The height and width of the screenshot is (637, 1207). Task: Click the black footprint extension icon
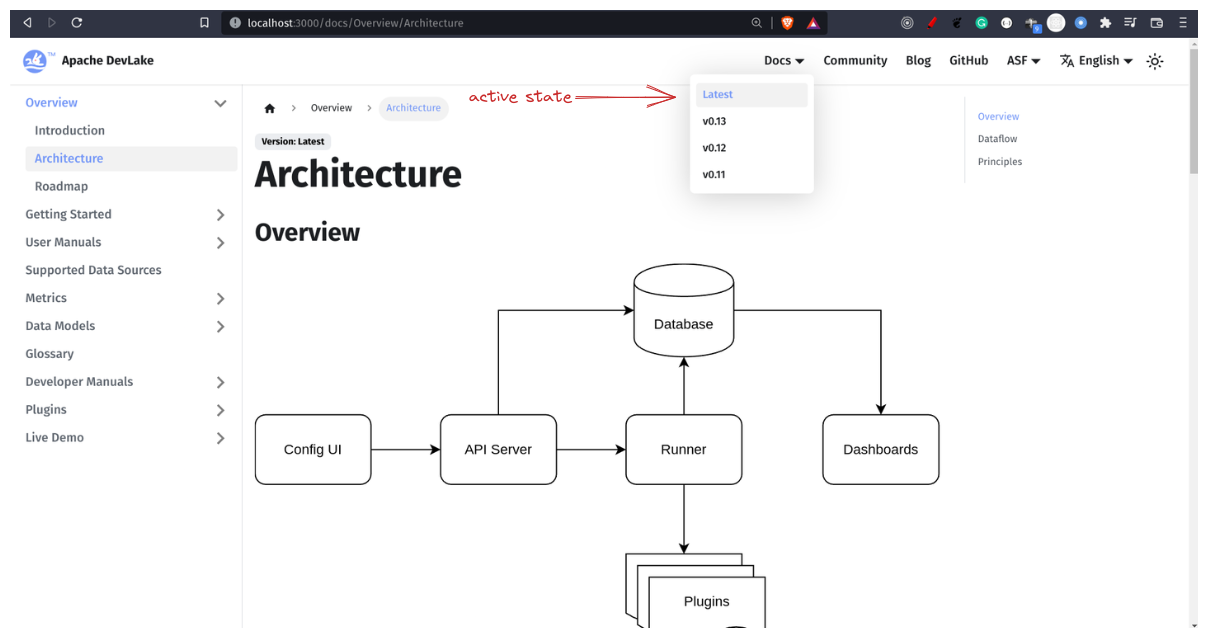[x=957, y=23]
